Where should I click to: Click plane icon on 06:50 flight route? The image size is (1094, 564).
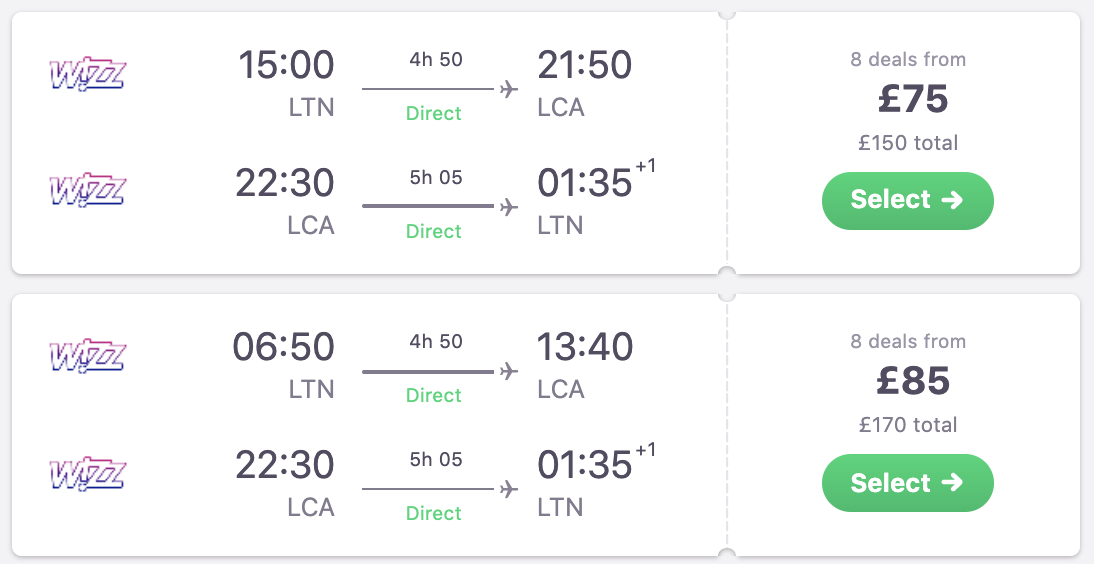pyautogui.click(x=509, y=371)
